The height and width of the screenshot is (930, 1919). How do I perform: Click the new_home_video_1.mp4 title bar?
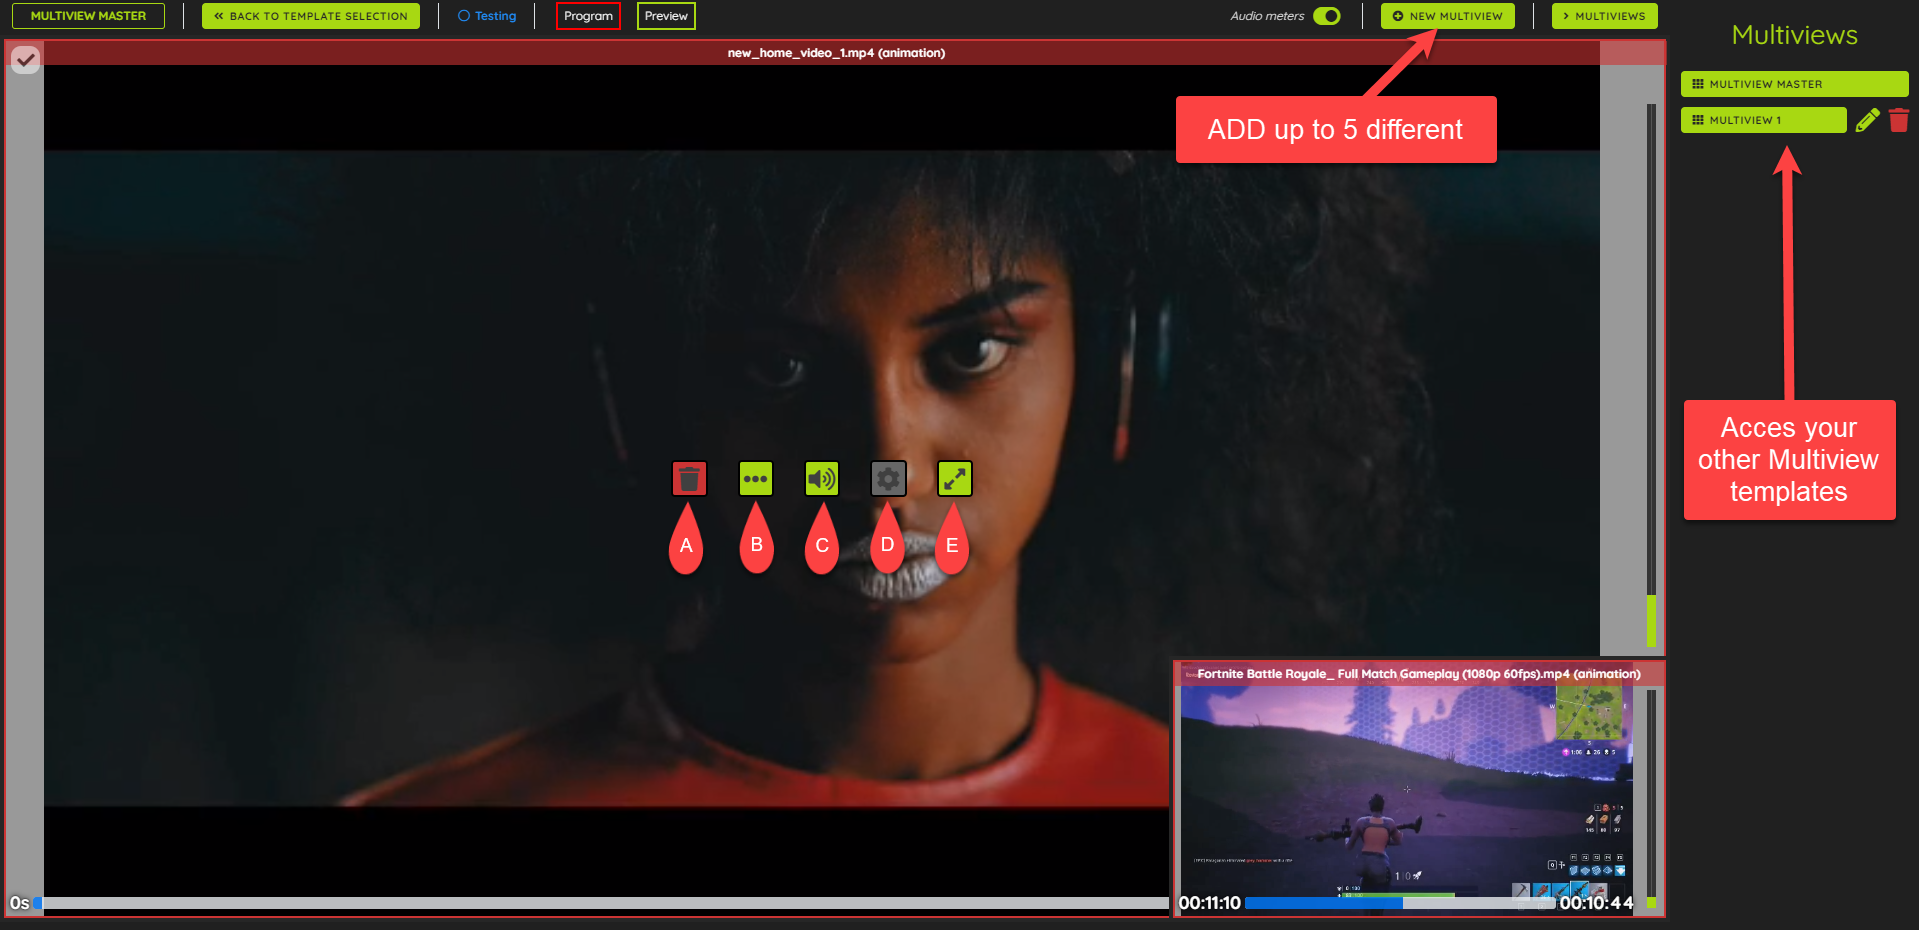point(836,53)
